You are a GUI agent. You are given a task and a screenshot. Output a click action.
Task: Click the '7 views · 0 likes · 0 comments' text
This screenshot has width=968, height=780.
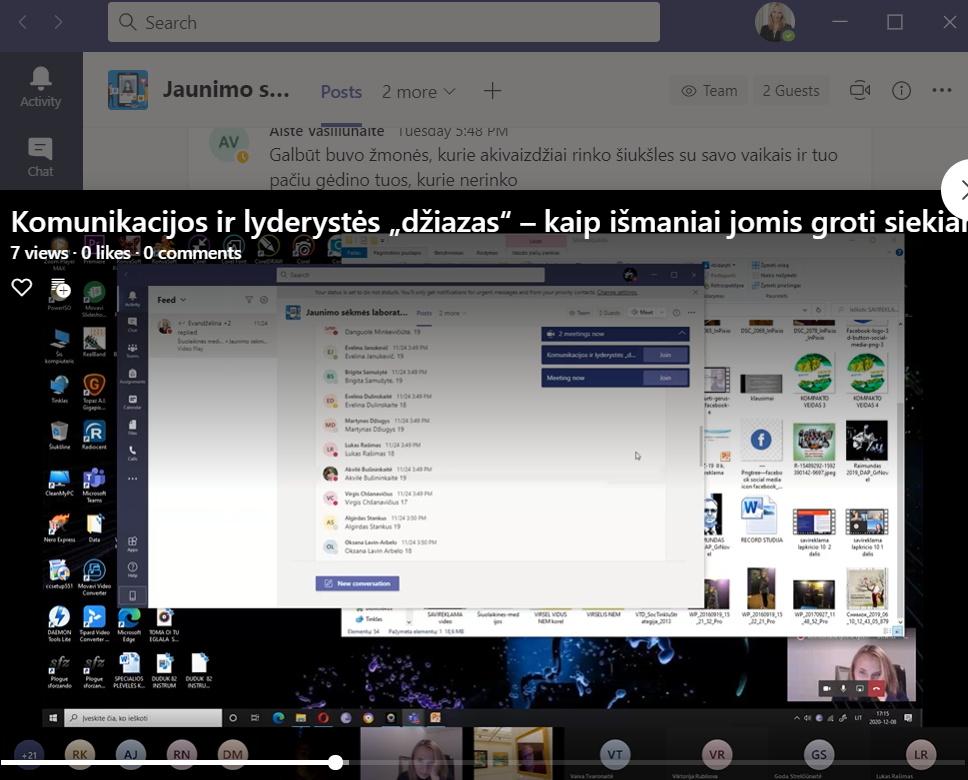(126, 253)
